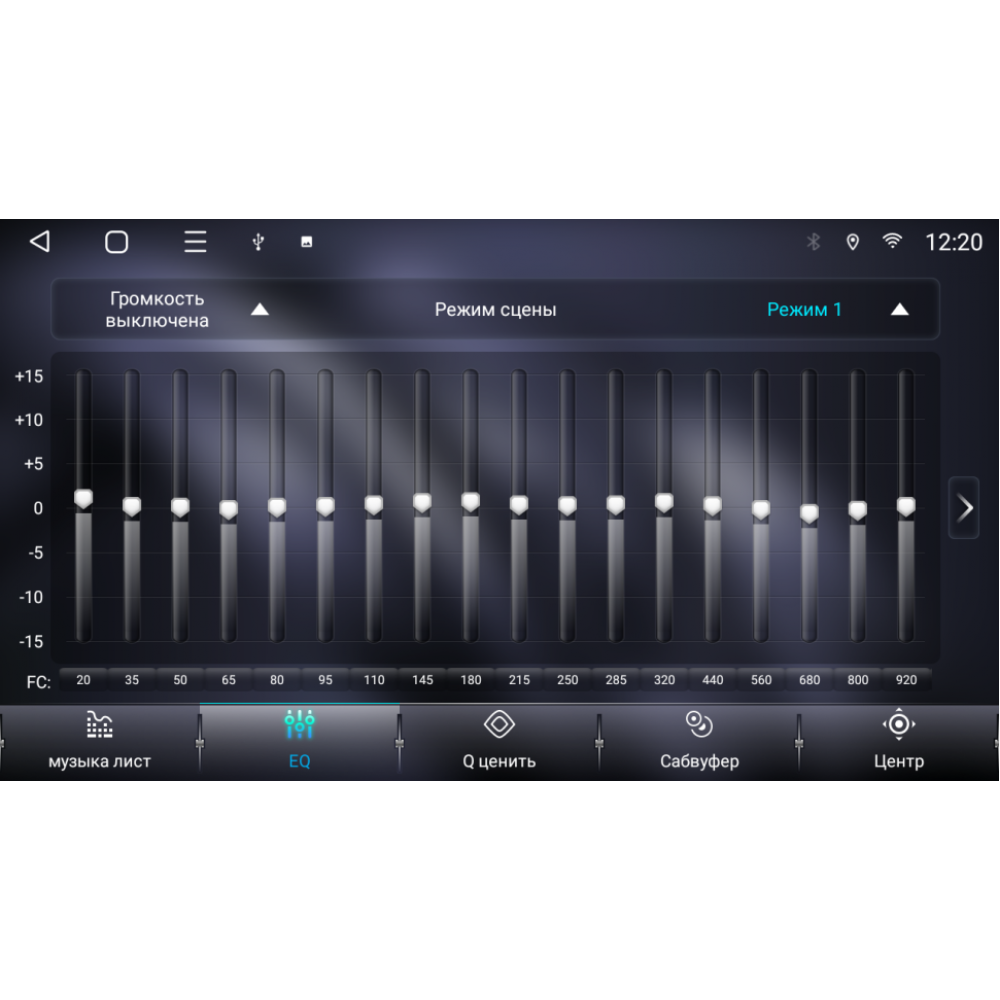This screenshot has width=1000, height=1000.
Task: Adjust the 215 Hz band slider handle
Action: (x=519, y=504)
